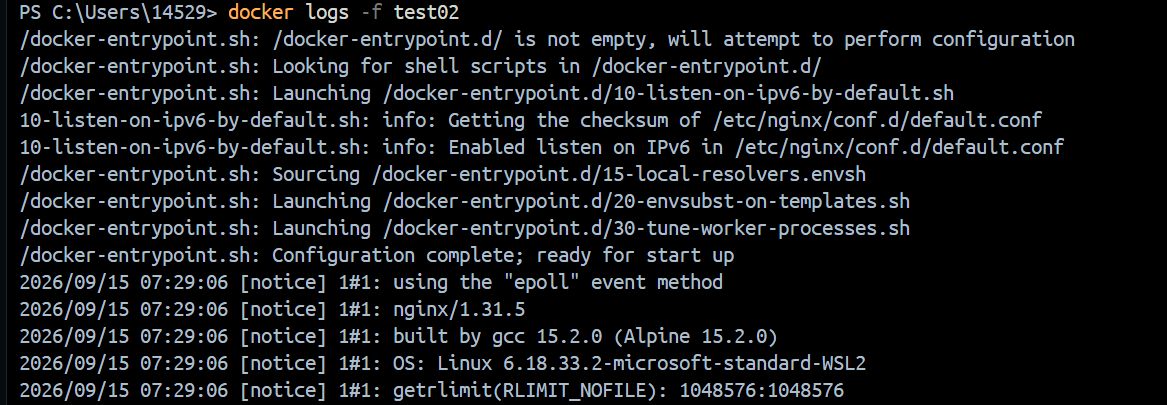This screenshot has width=1167, height=405.
Task: Click '/etc/nginx/conf.d/default.conf' in the IPv6 line
Action: point(899,147)
